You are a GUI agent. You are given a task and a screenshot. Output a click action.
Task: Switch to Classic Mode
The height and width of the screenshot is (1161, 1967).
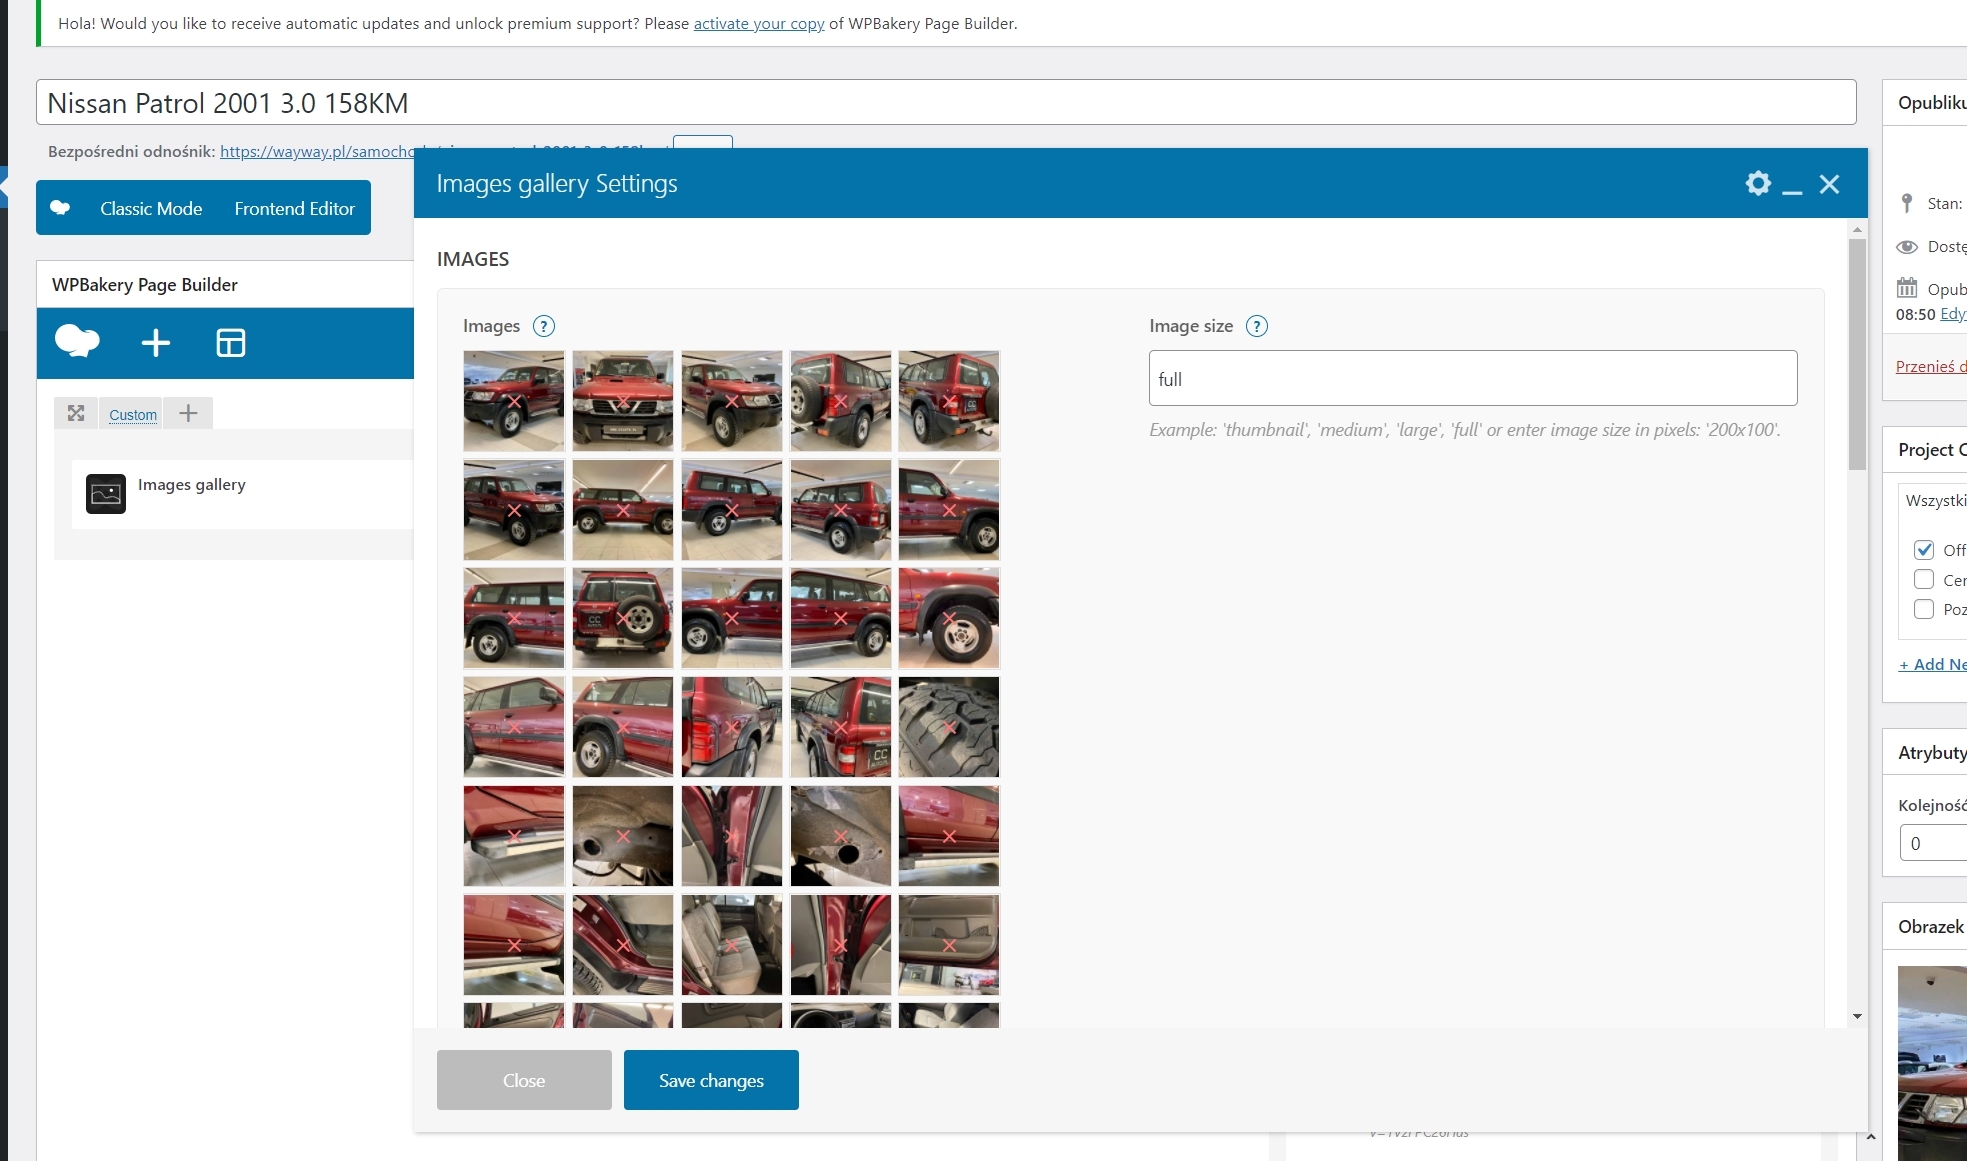click(x=151, y=208)
